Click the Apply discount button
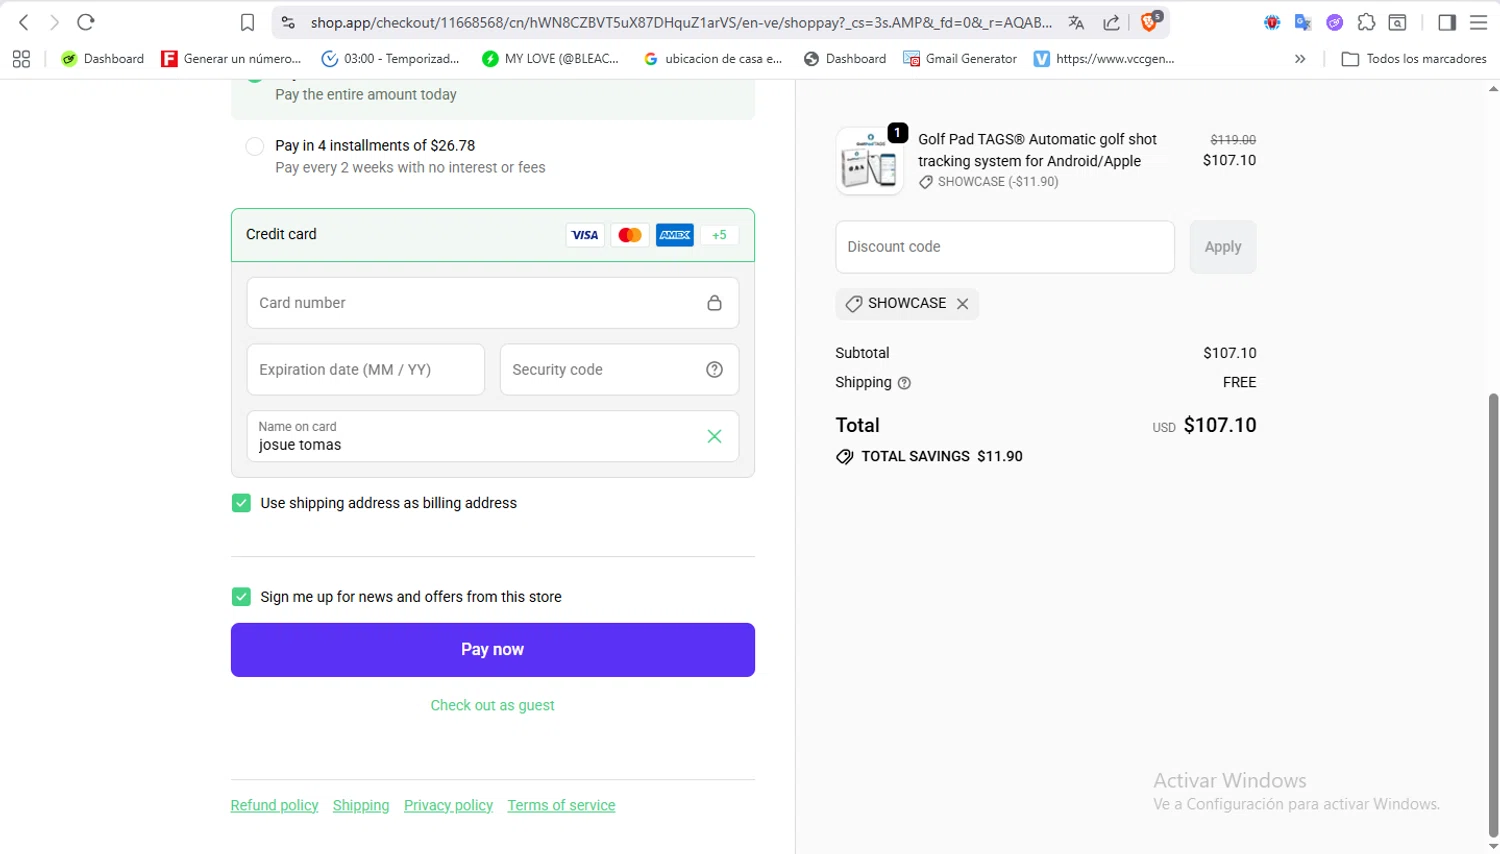 (1222, 247)
